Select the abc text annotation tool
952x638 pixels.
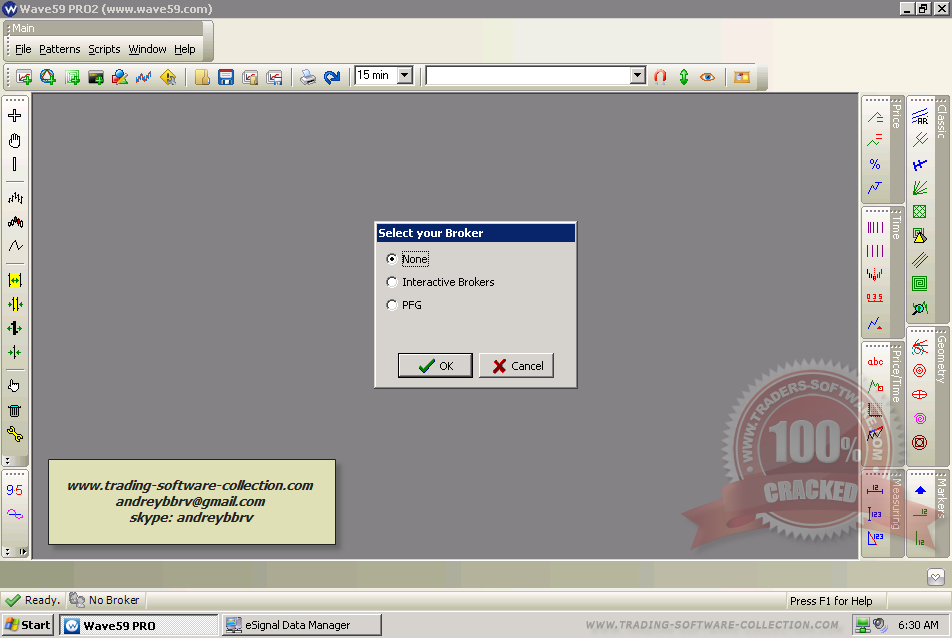click(875, 362)
